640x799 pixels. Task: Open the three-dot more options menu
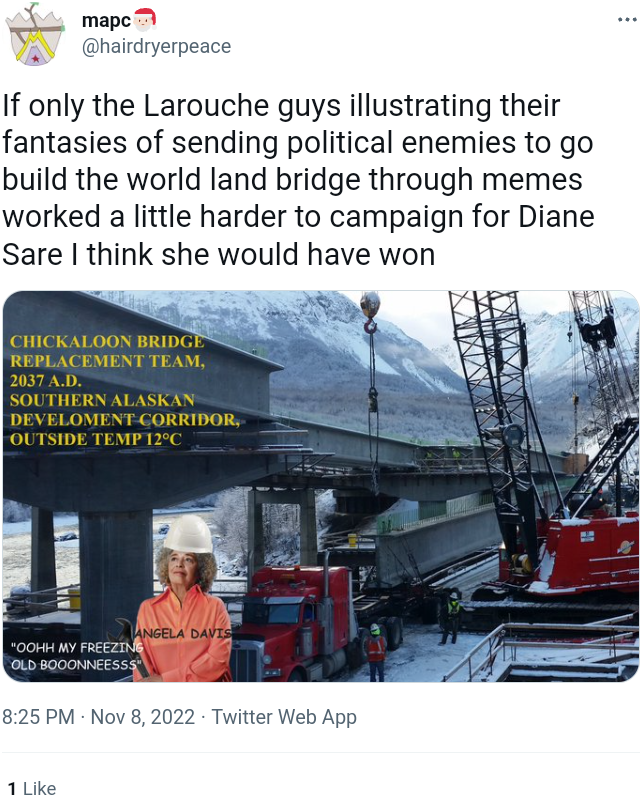pyautogui.click(x=627, y=20)
